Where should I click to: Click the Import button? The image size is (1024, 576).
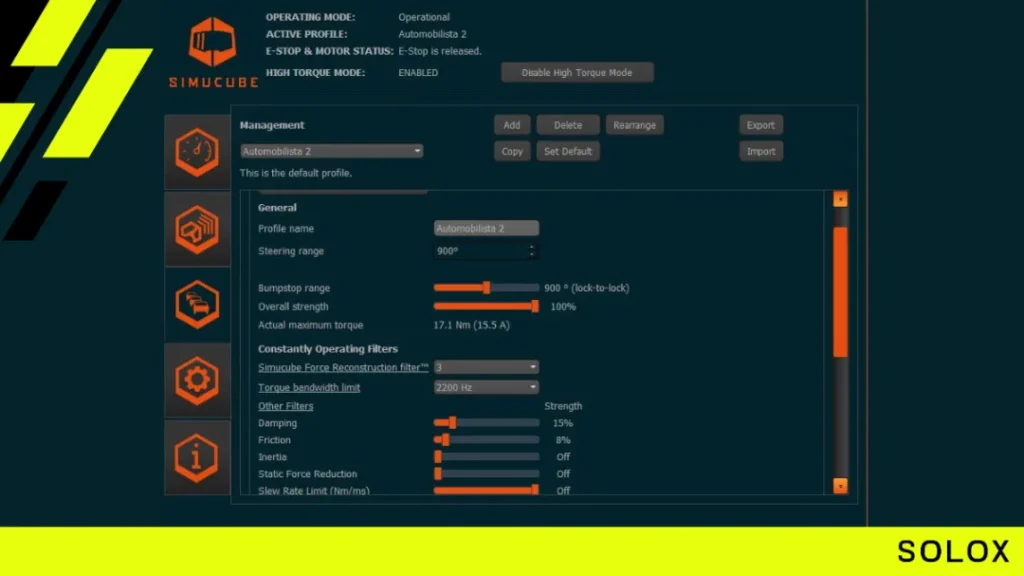click(760, 151)
